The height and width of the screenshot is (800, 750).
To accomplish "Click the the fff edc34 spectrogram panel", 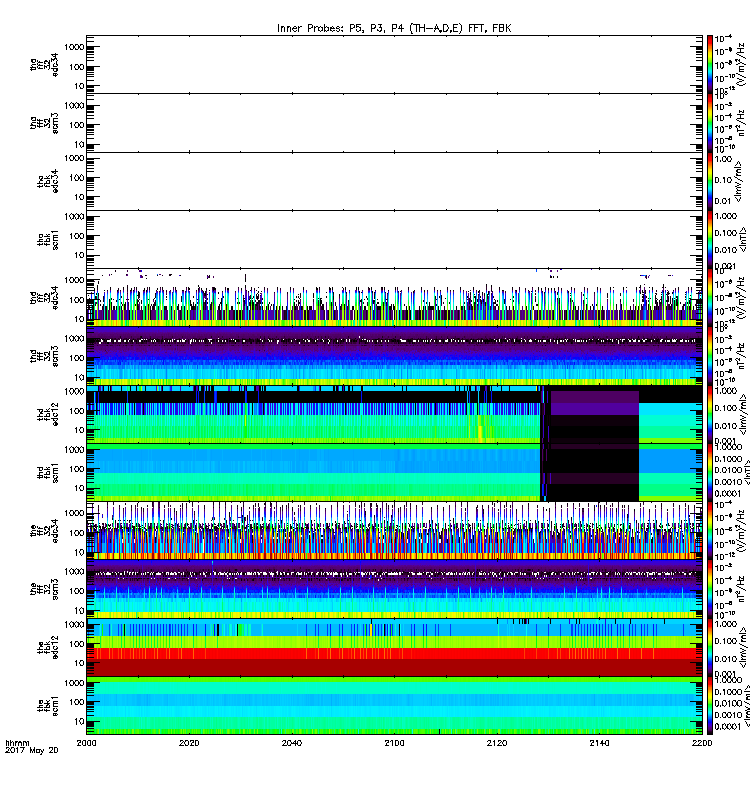I will coord(394,531).
